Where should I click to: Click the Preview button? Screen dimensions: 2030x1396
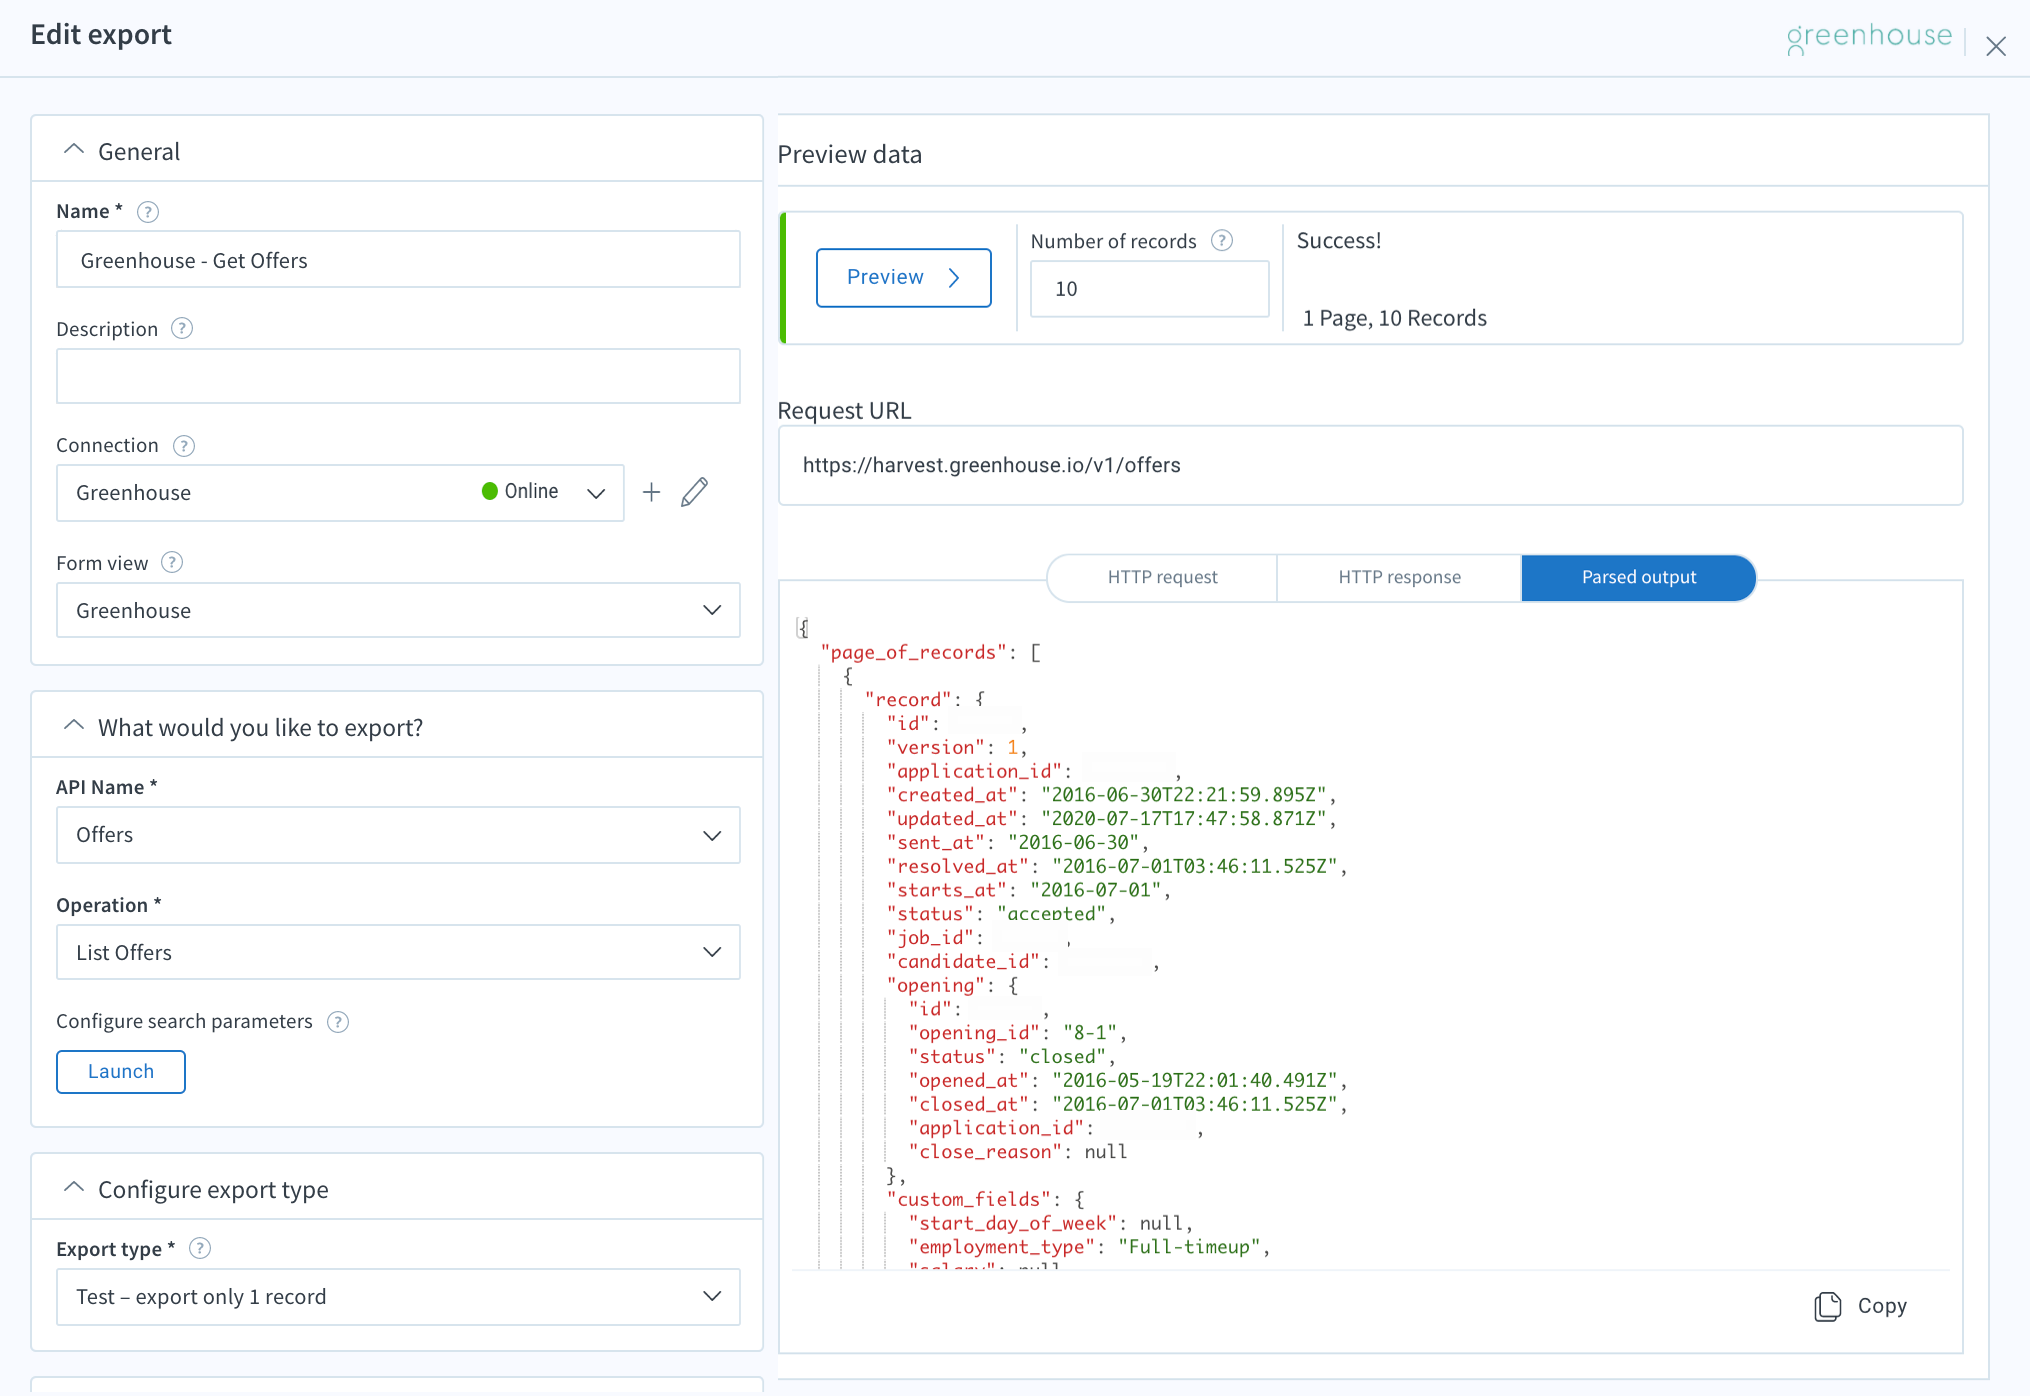(904, 278)
